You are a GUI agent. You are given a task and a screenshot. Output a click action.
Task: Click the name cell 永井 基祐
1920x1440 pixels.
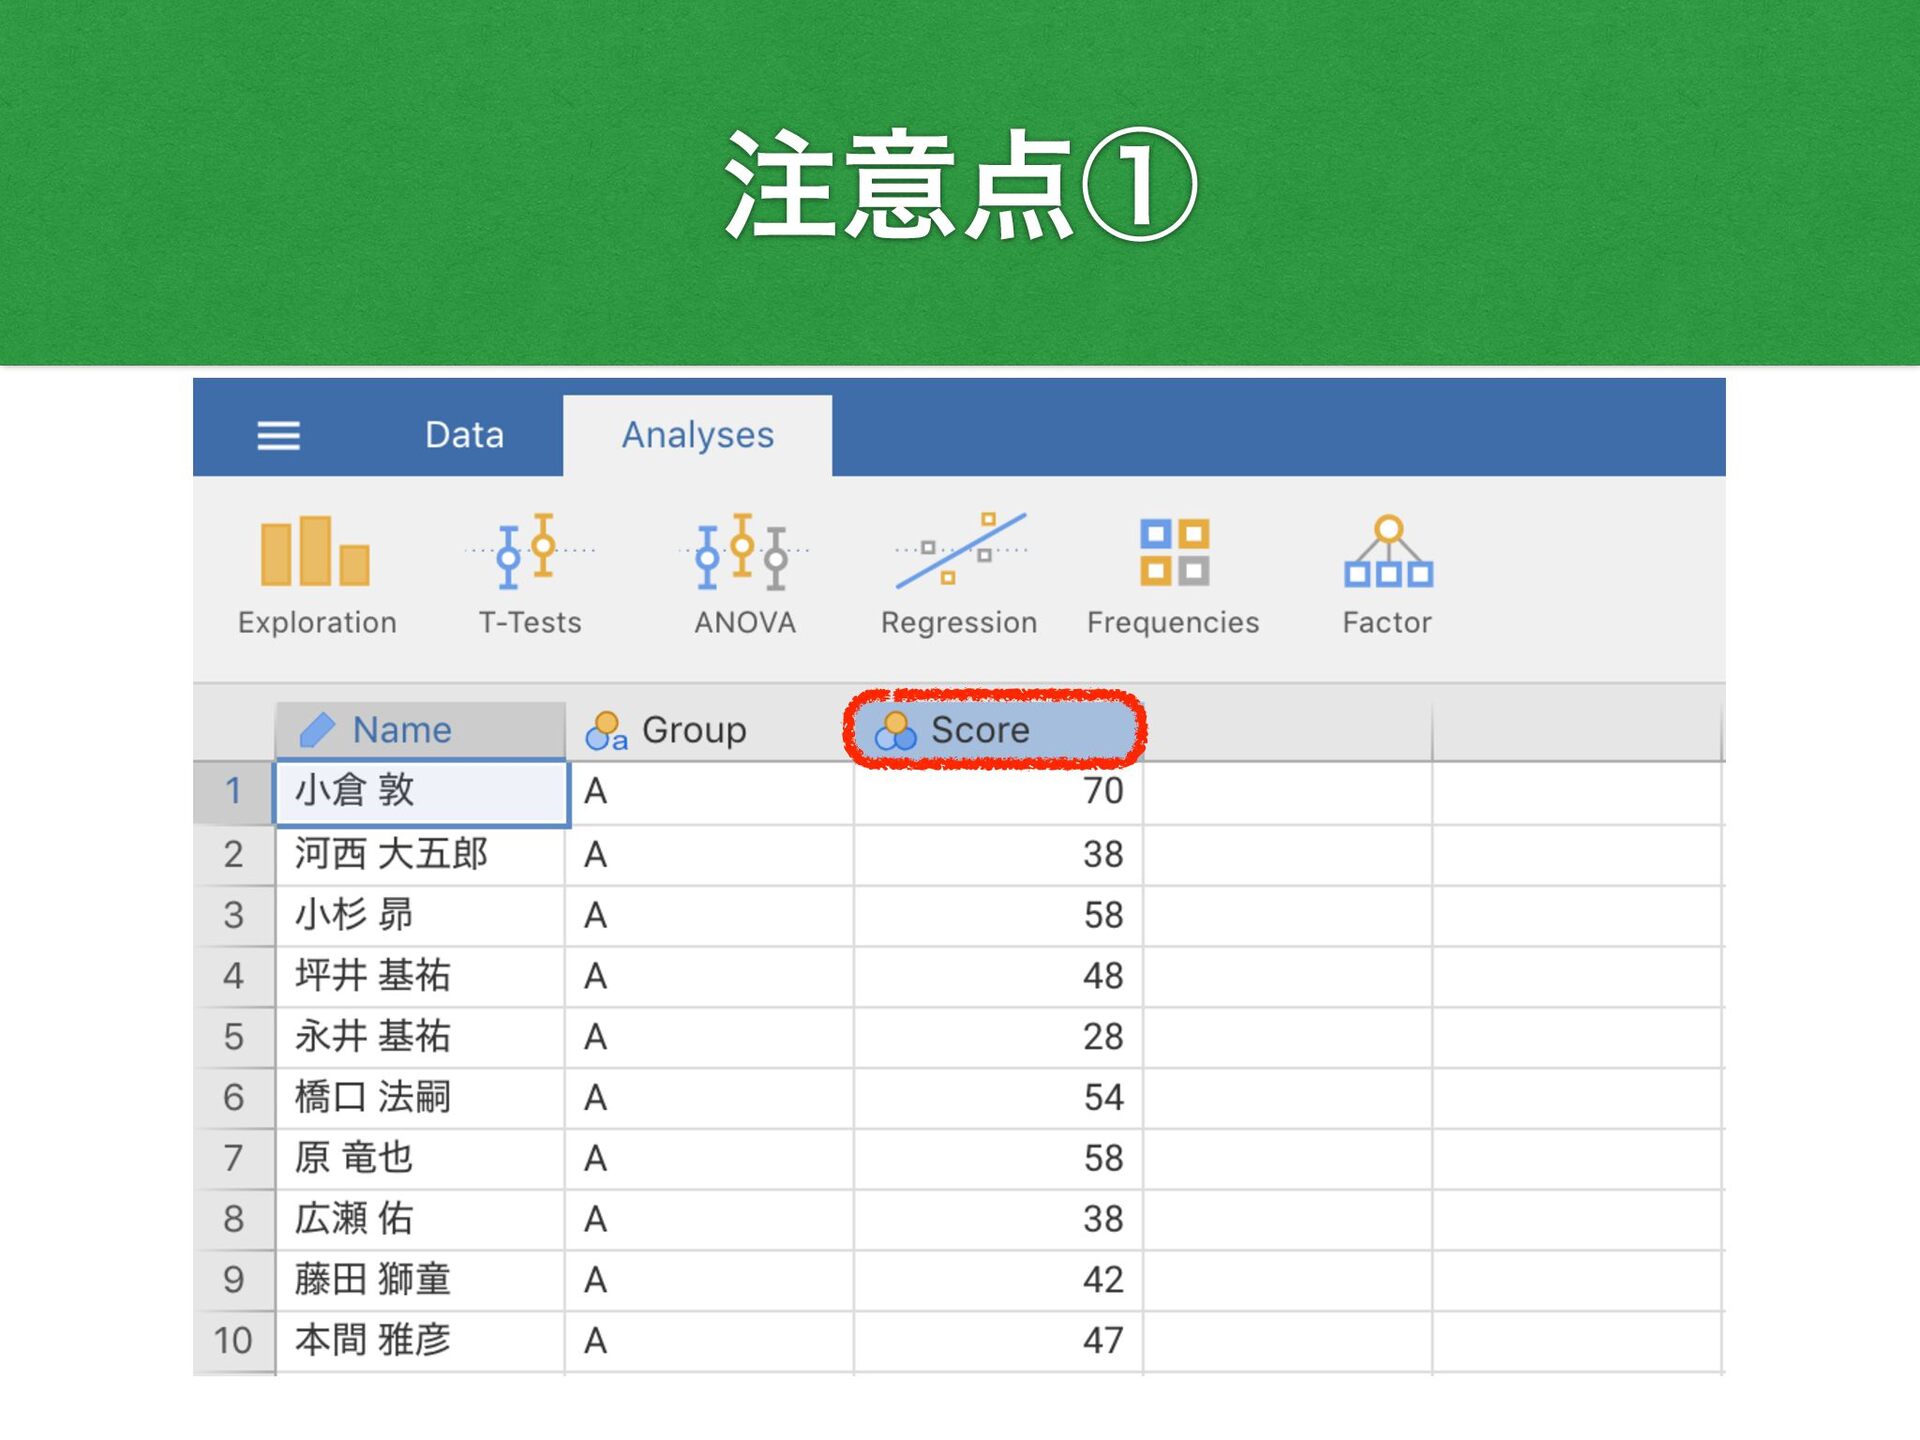[x=421, y=1037]
